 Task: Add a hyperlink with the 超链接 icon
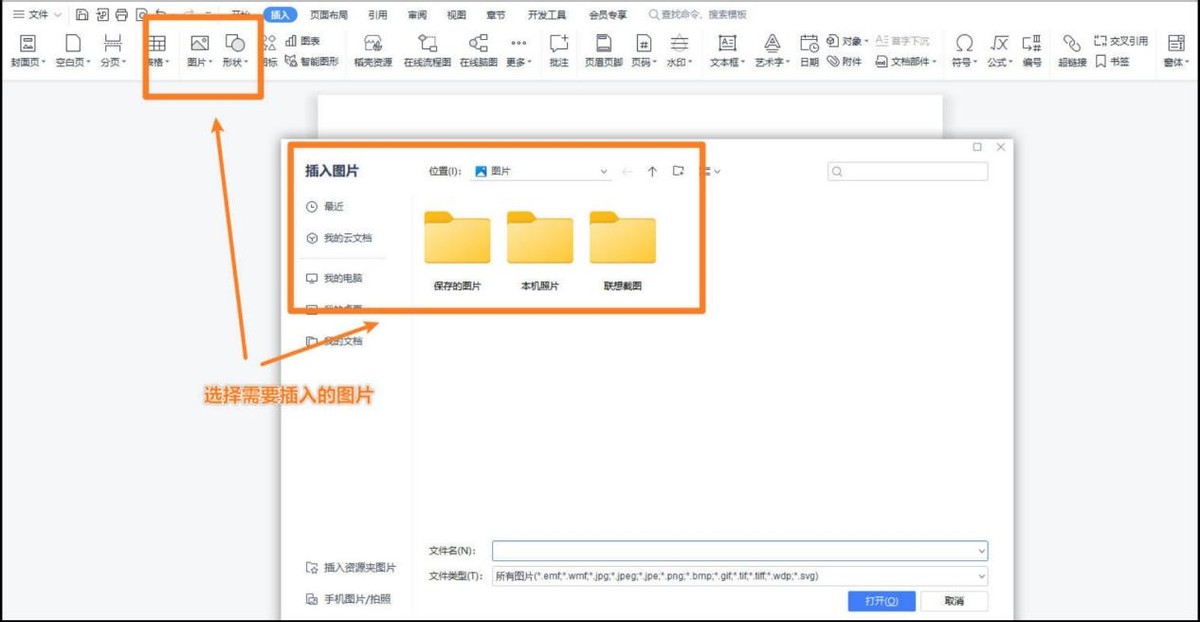tap(1072, 52)
